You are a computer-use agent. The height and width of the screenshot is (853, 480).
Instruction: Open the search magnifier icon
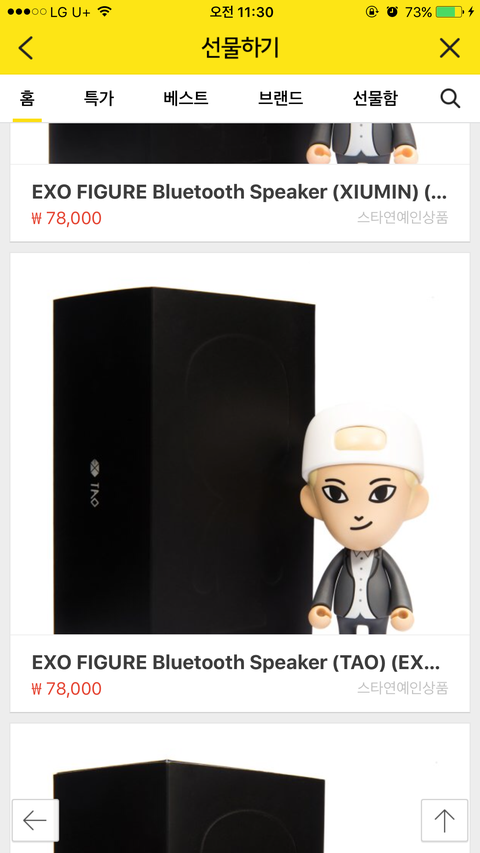point(450,99)
